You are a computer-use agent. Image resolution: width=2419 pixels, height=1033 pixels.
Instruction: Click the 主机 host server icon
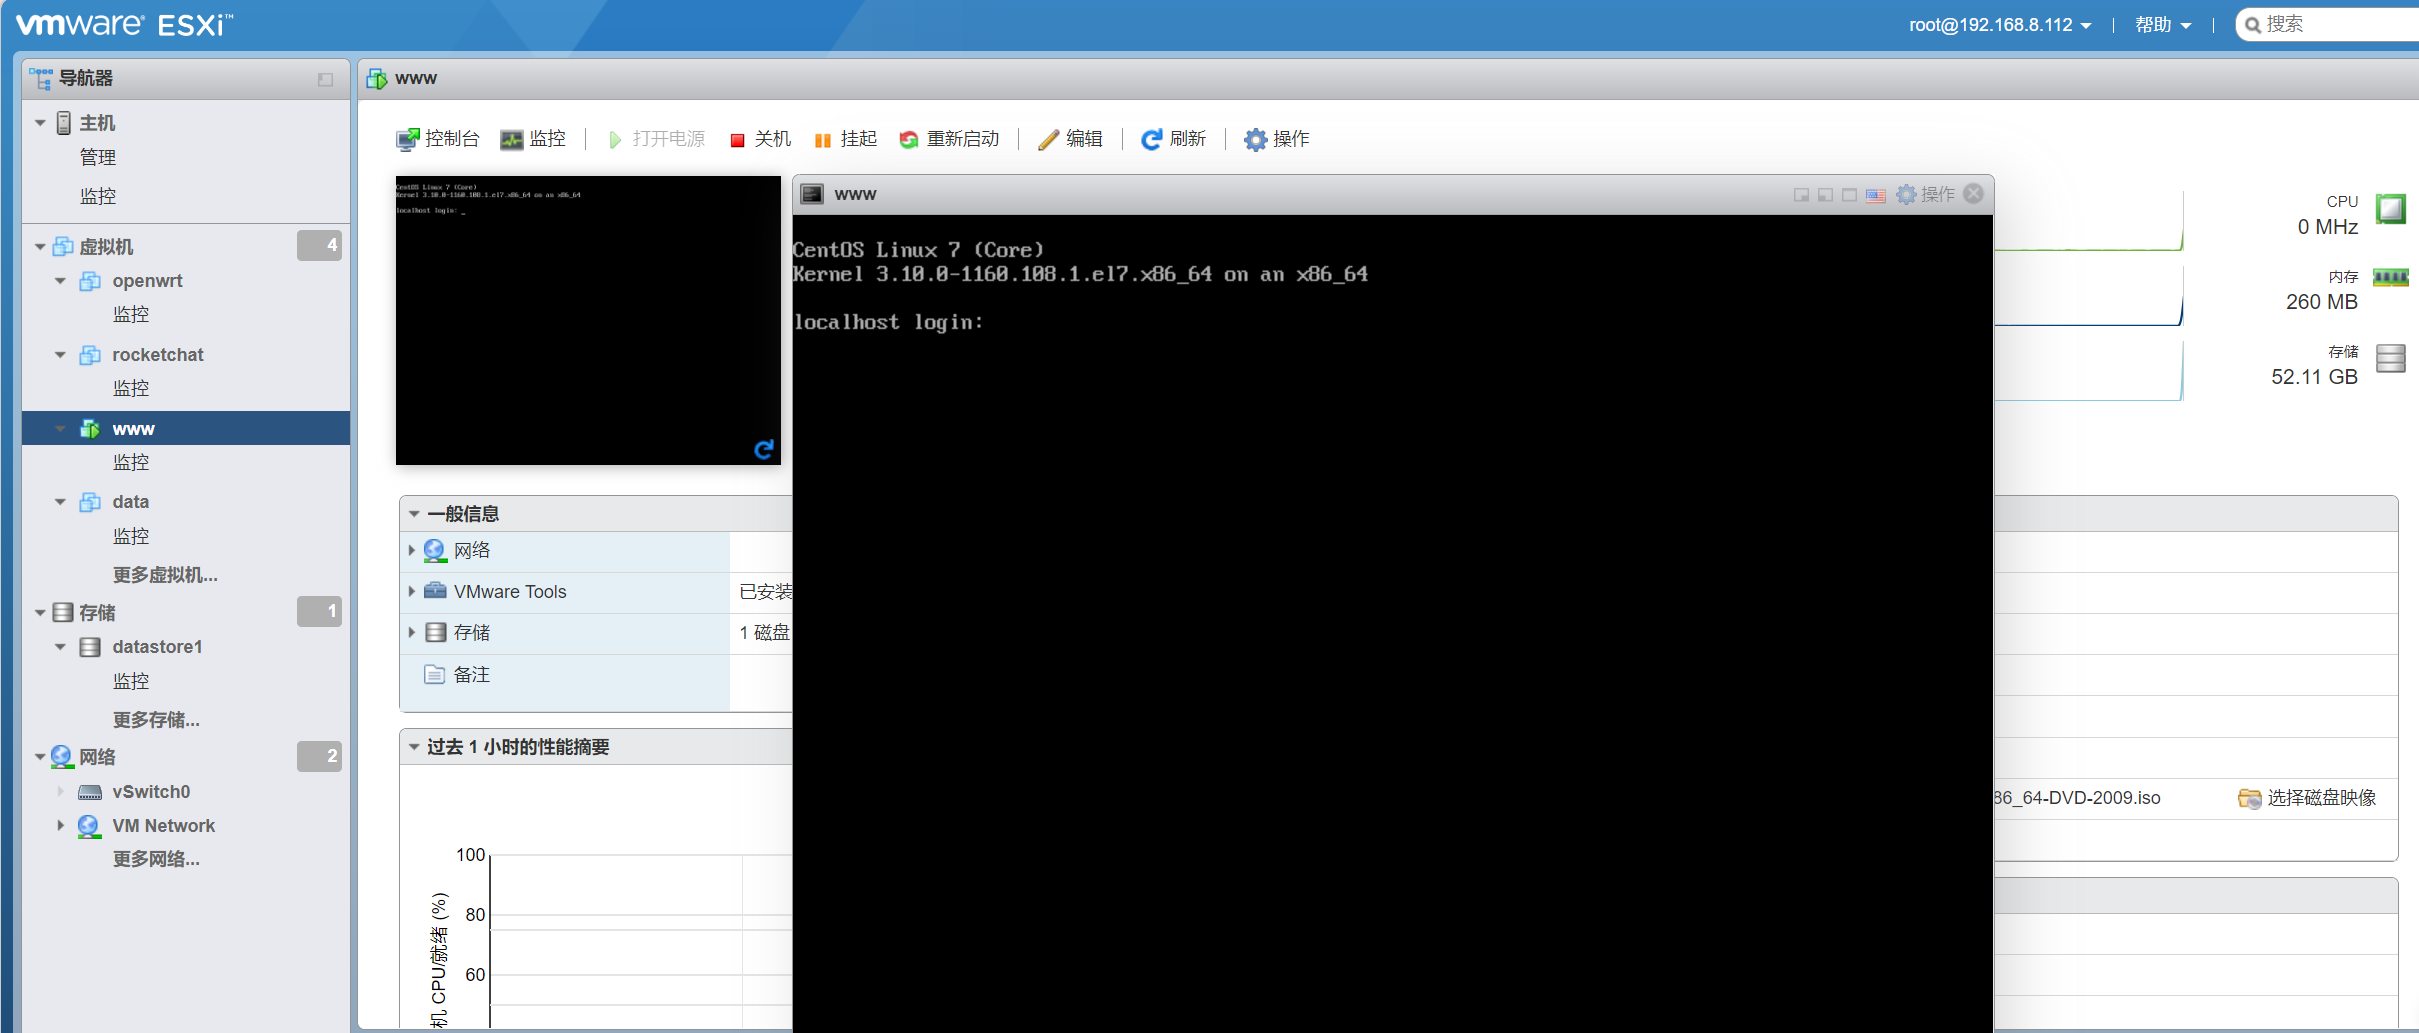click(64, 123)
